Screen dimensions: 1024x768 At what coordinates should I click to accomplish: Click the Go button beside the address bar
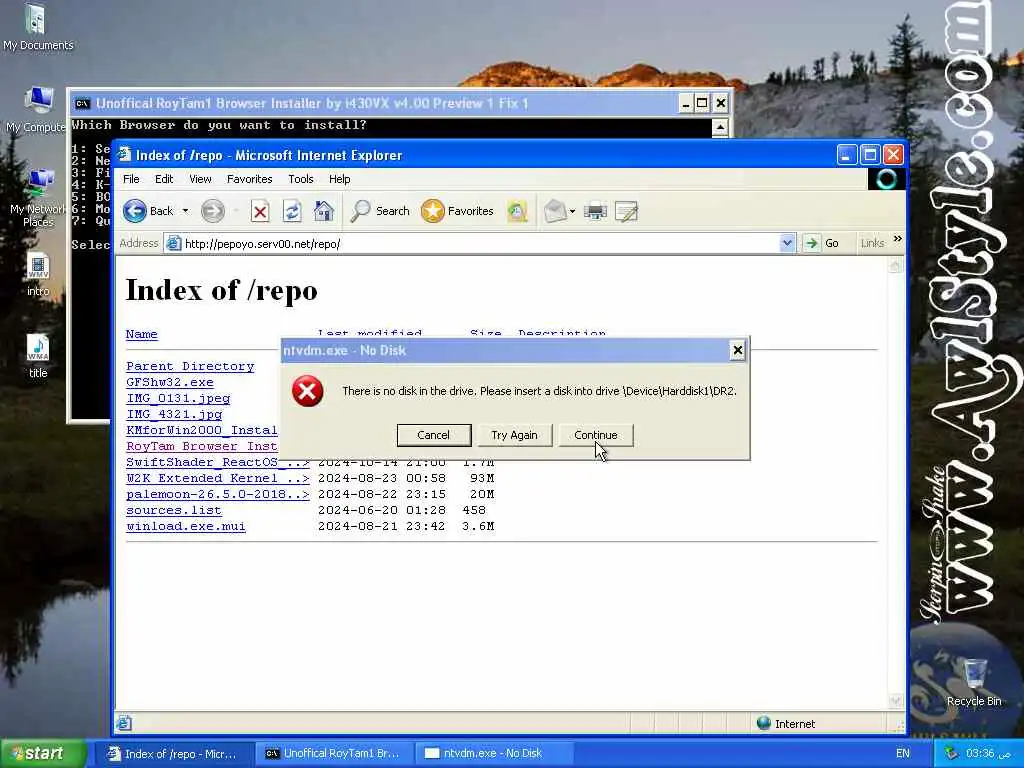[x=822, y=244]
